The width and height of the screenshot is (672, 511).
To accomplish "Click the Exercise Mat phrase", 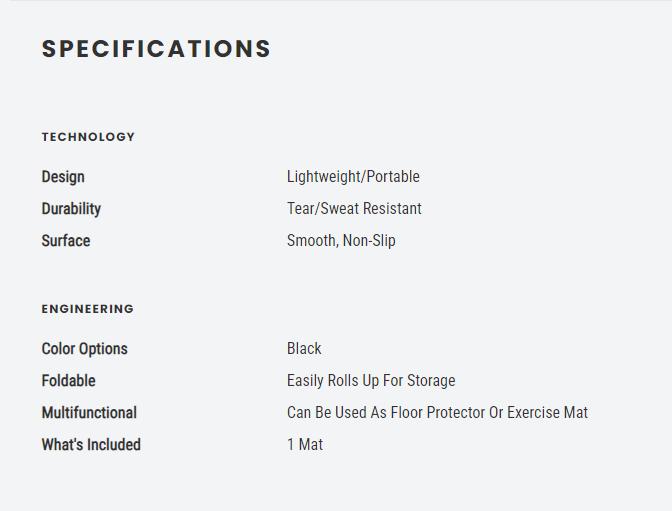I will click(x=547, y=413).
